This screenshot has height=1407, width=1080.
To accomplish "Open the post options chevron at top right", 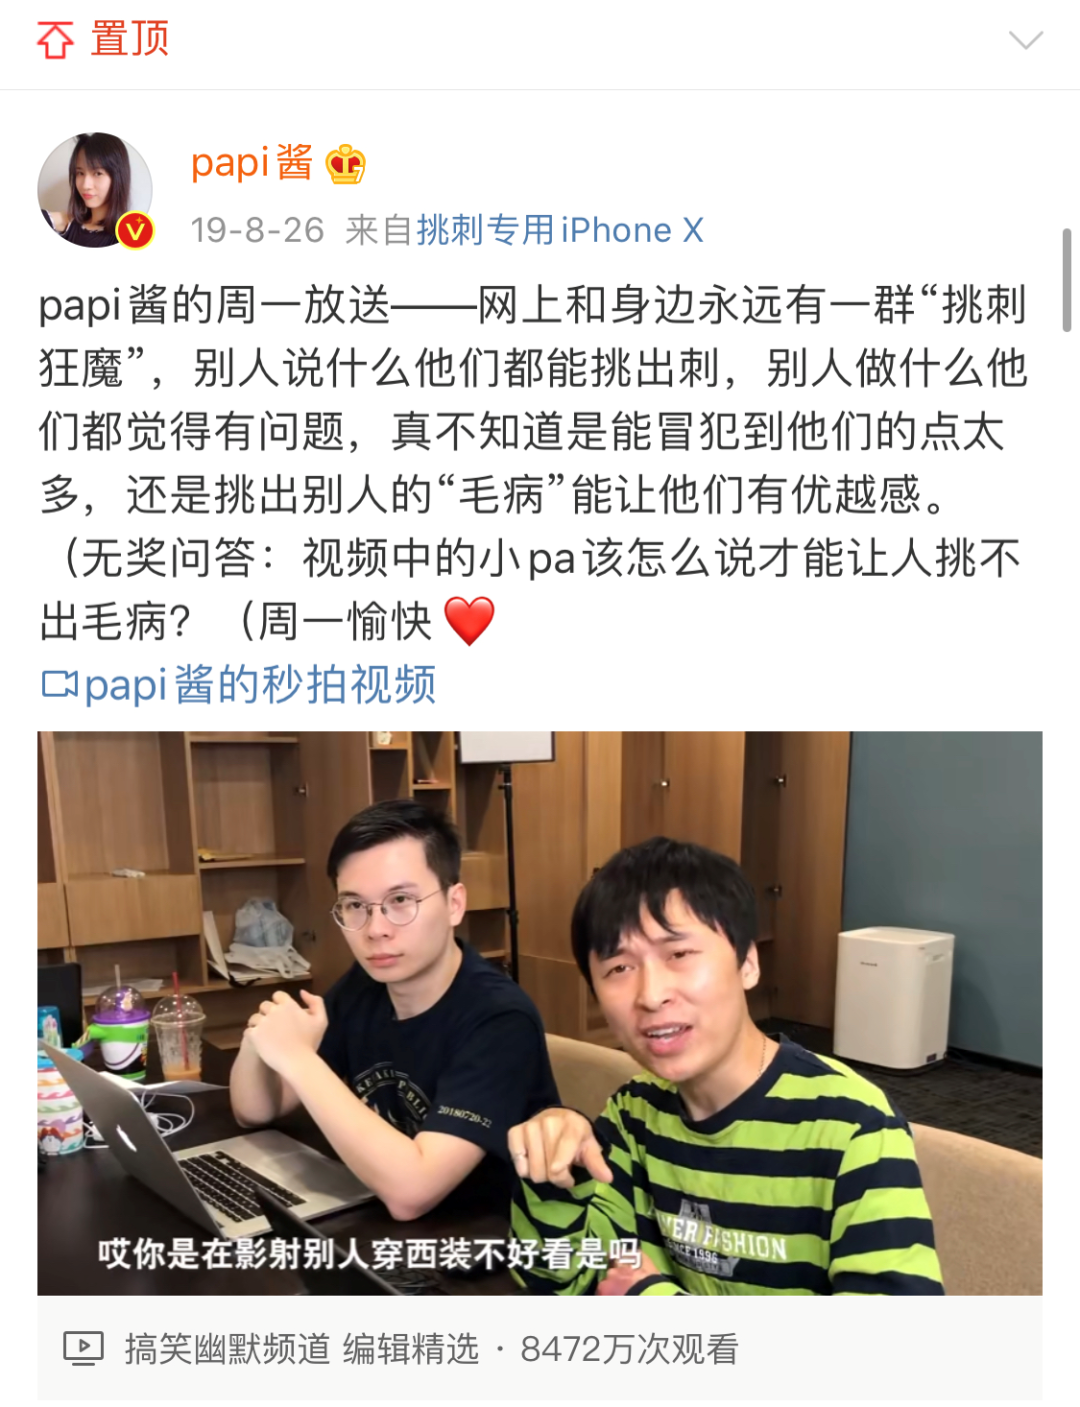I will tap(1025, 40).
